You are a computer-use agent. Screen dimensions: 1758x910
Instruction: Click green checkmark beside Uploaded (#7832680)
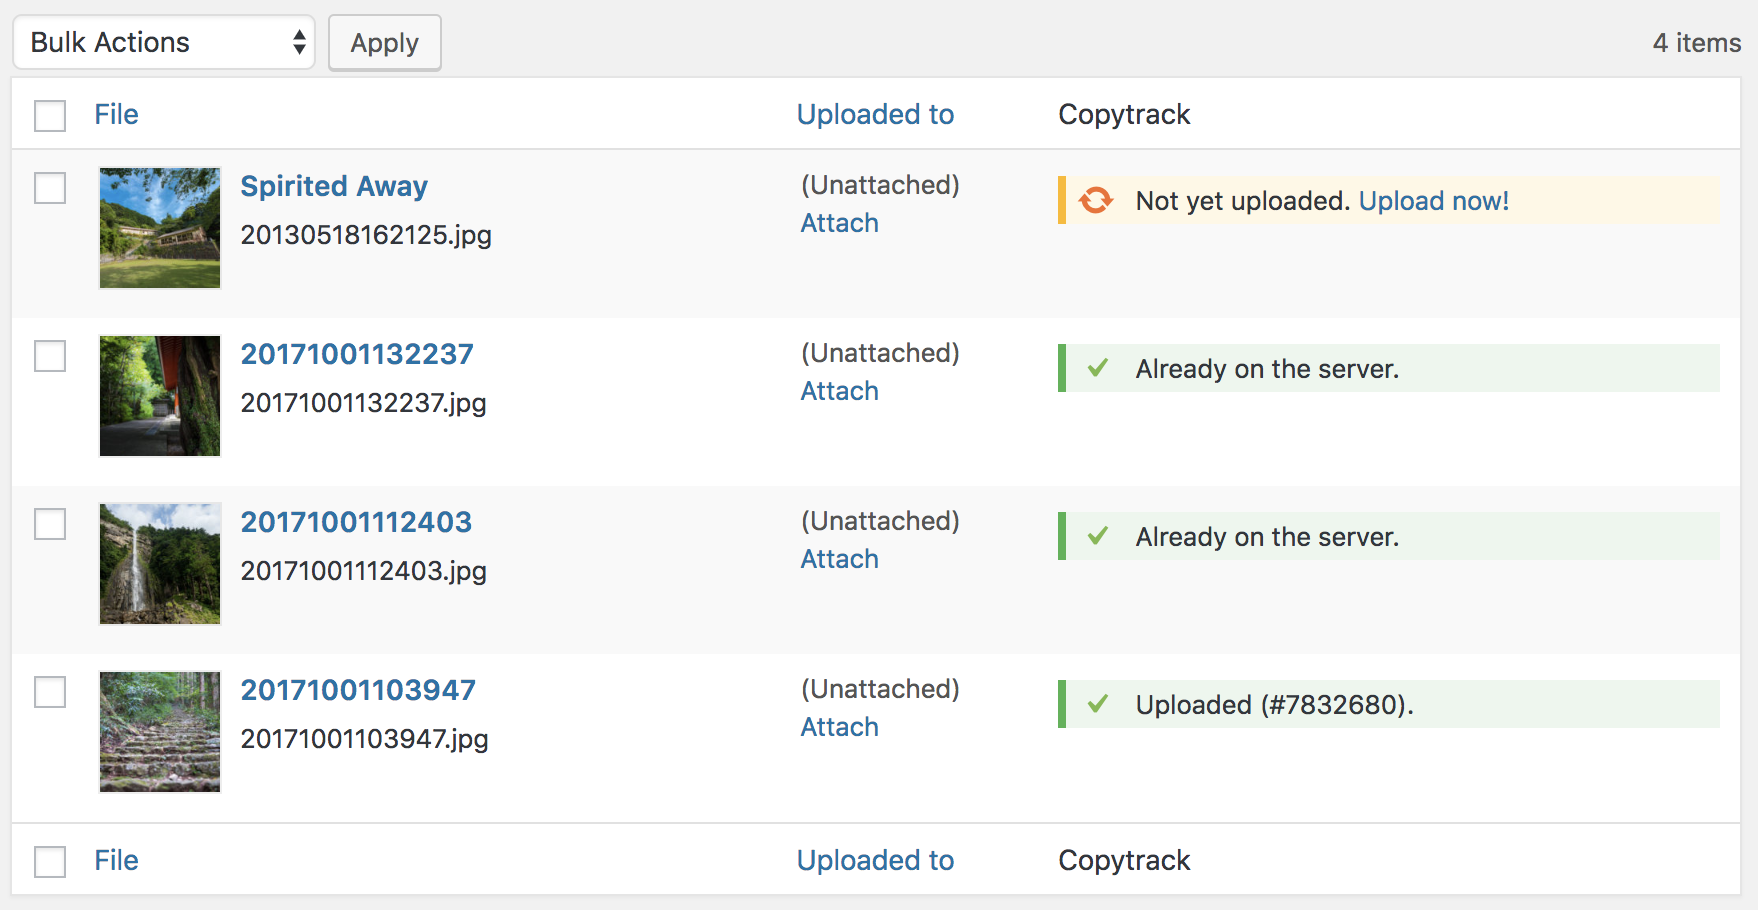click(1098, 704)
